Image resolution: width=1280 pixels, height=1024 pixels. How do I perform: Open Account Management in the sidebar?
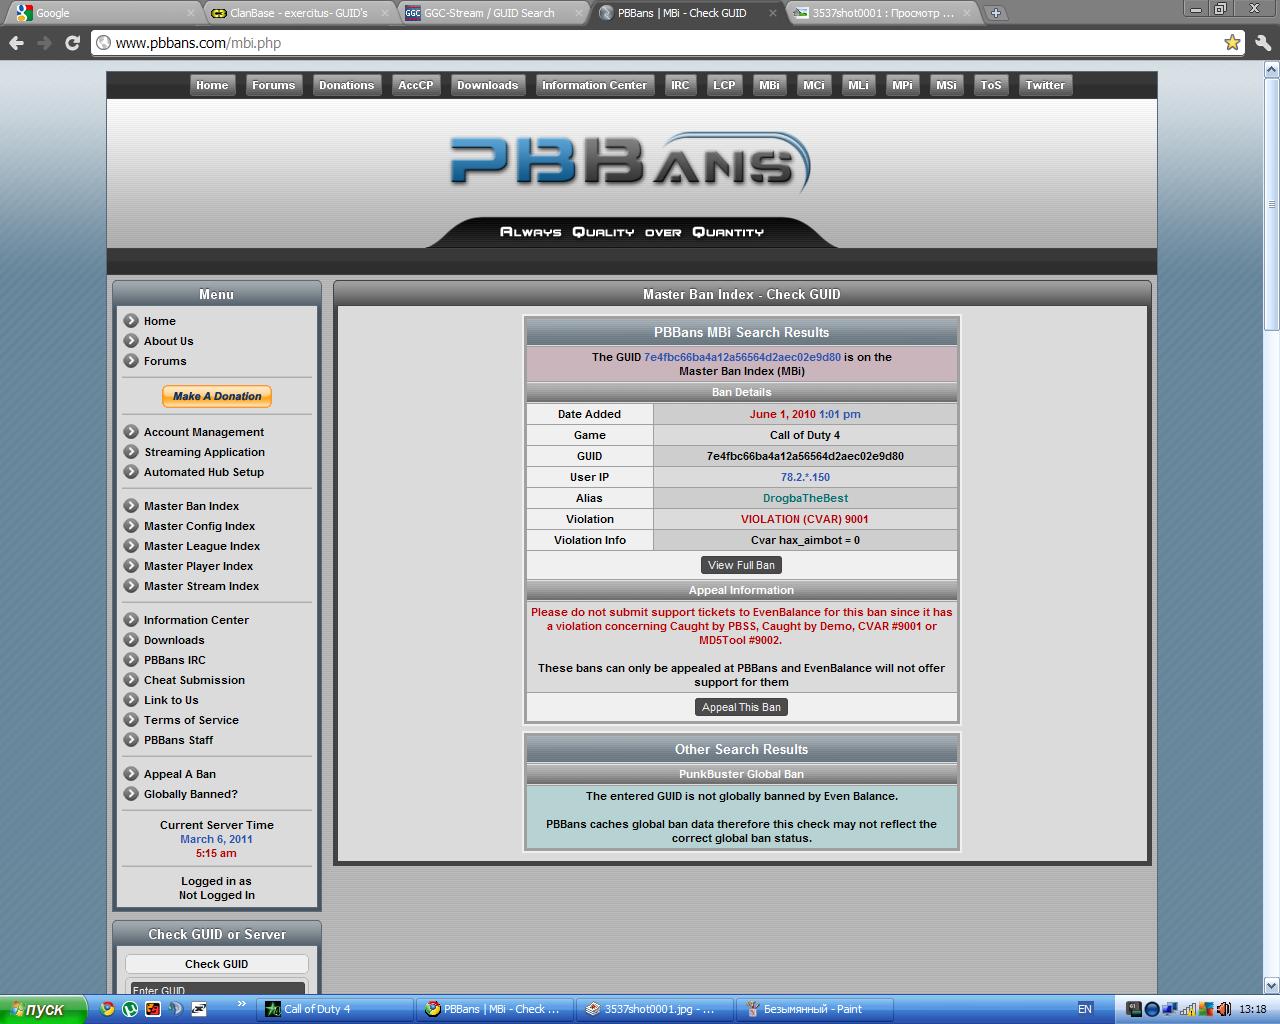tap(204, 432)
